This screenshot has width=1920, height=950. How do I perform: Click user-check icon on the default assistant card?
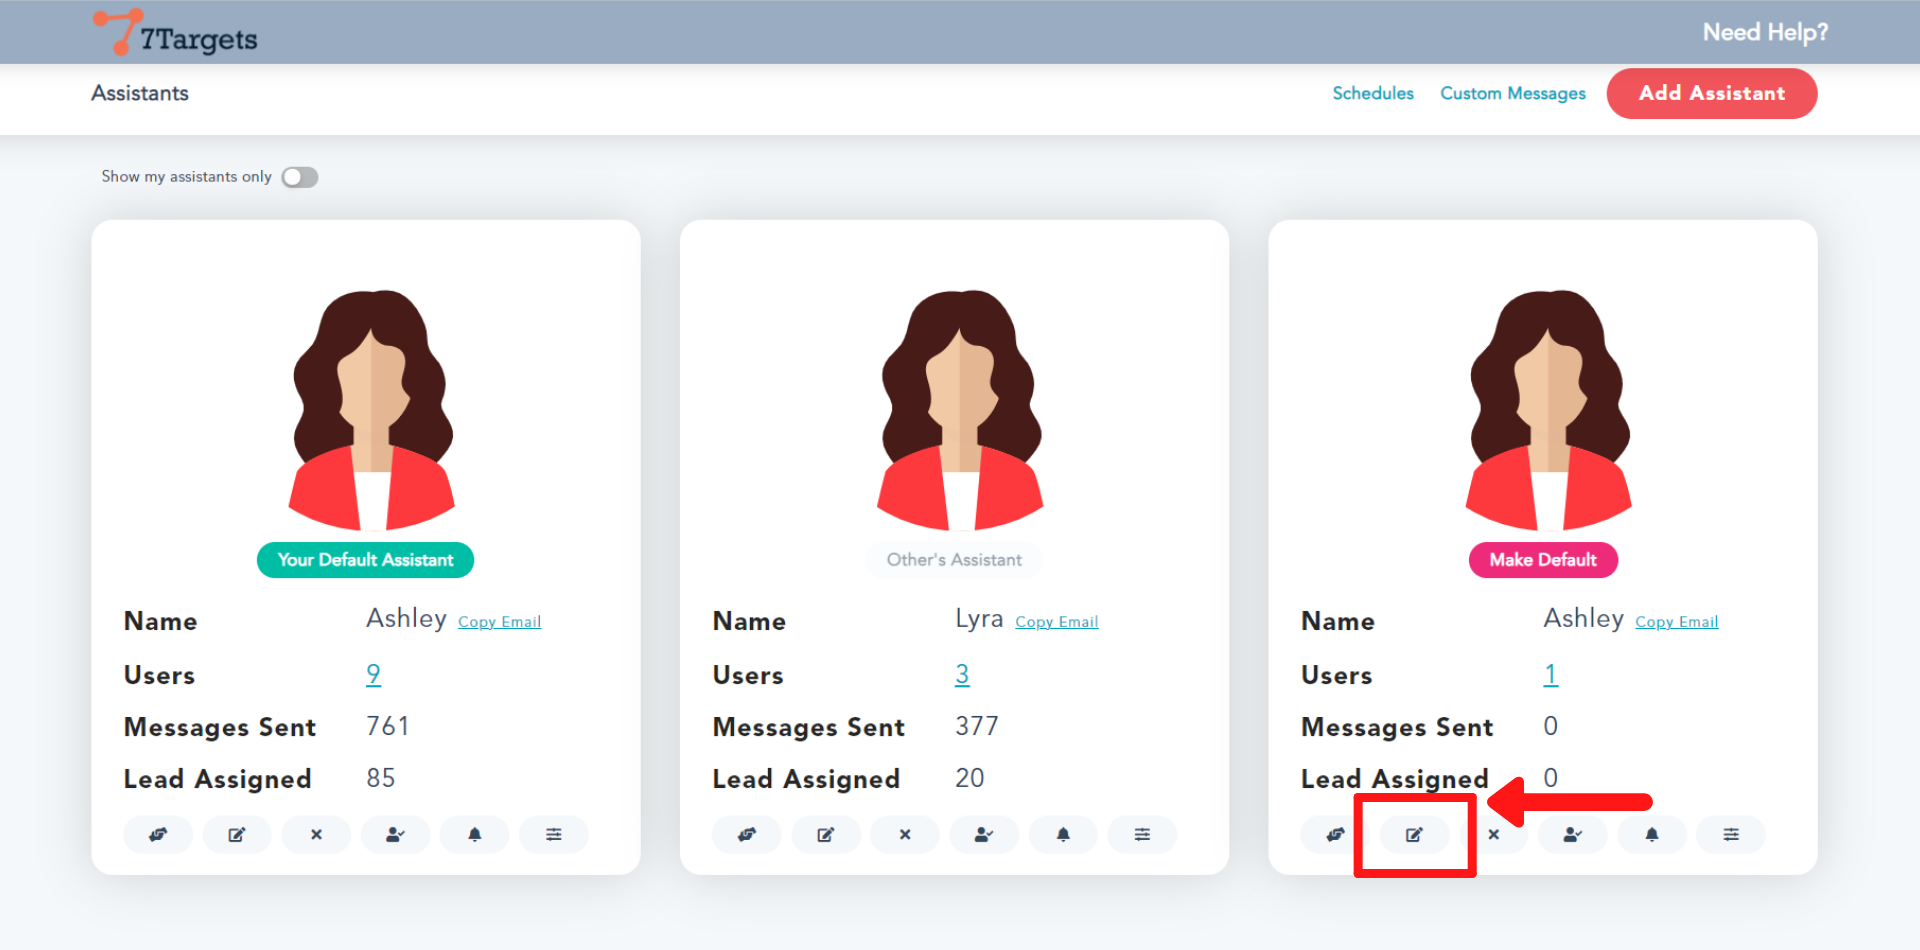coord(395,834)
